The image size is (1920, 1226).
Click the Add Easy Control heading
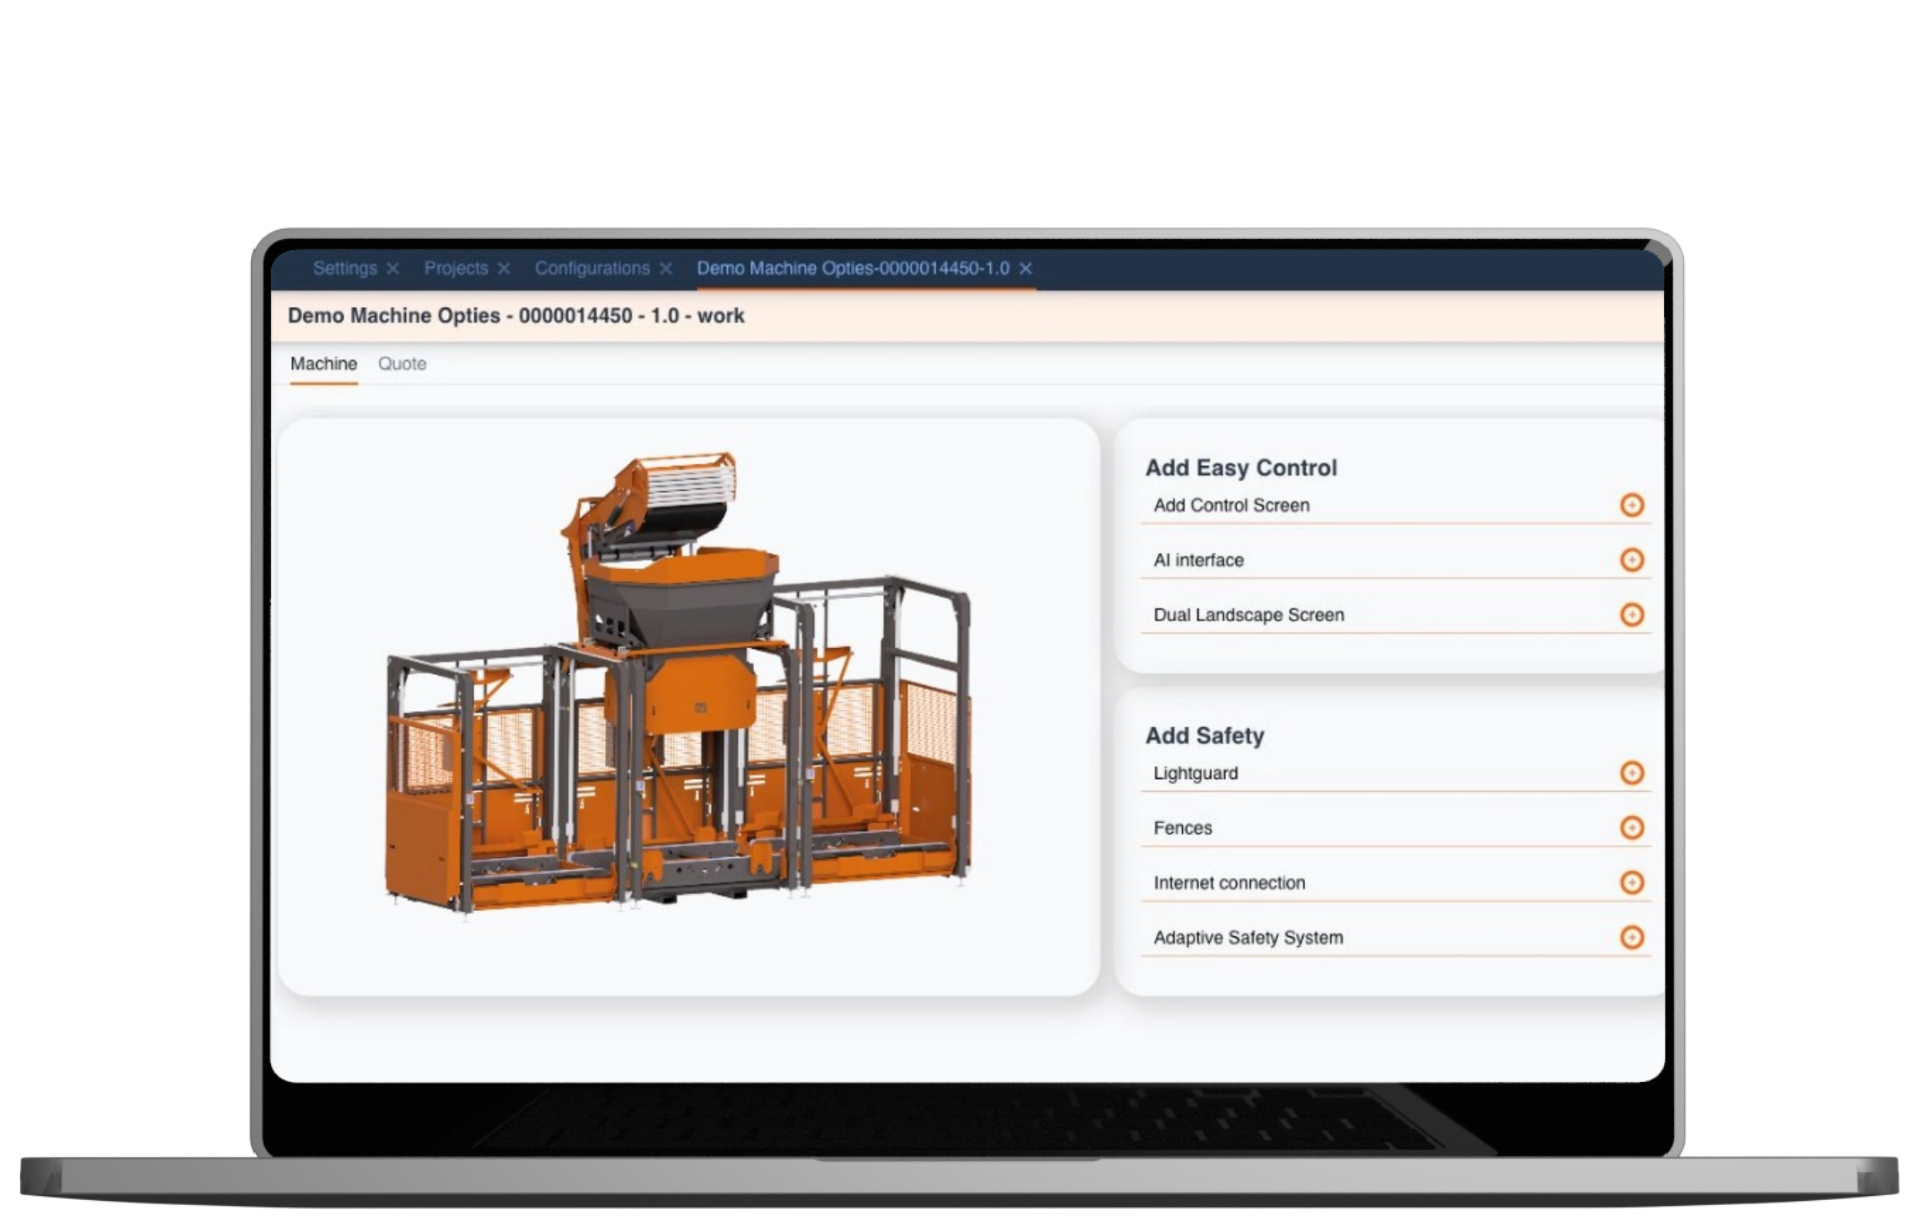click(x=1241, y=468)
